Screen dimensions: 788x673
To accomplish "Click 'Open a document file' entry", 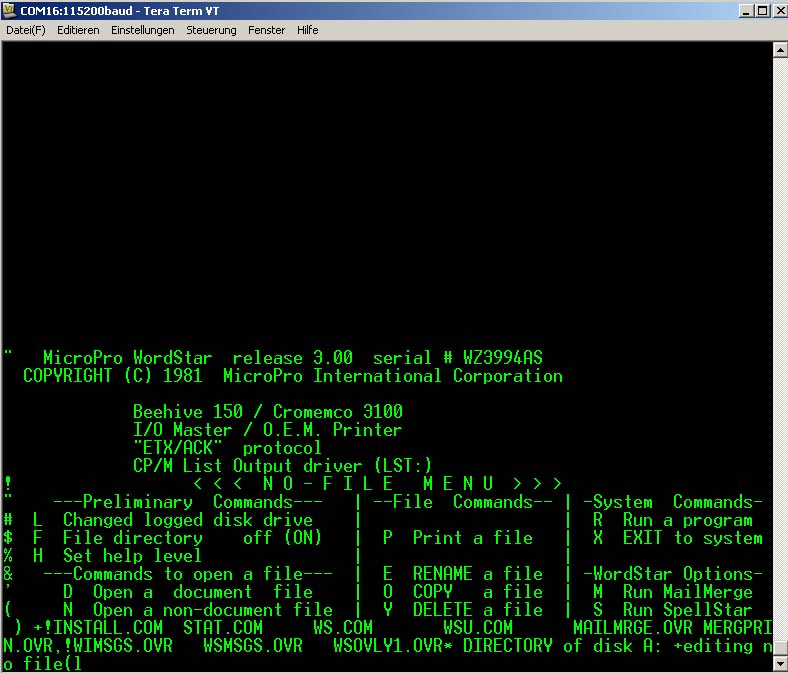I will pyautogui.click(x=203, y=592).
